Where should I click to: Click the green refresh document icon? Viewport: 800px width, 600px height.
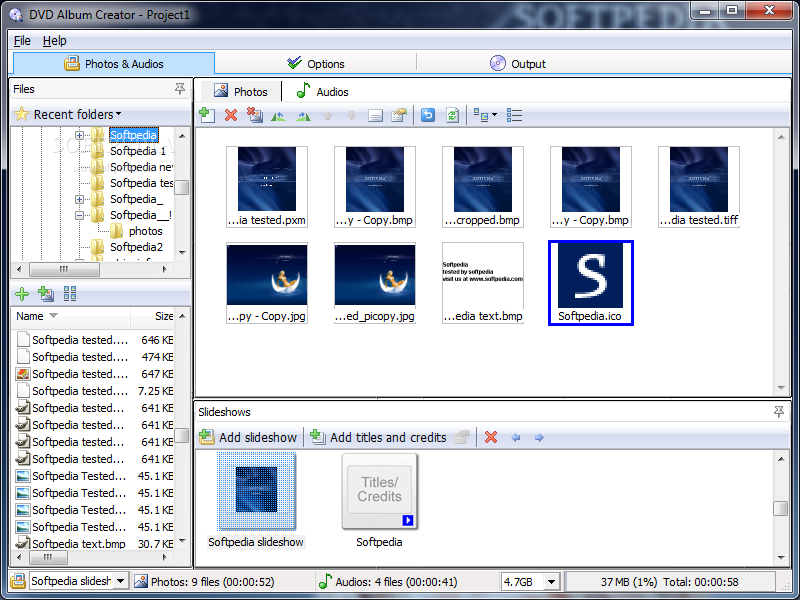(x=453, y=115)
